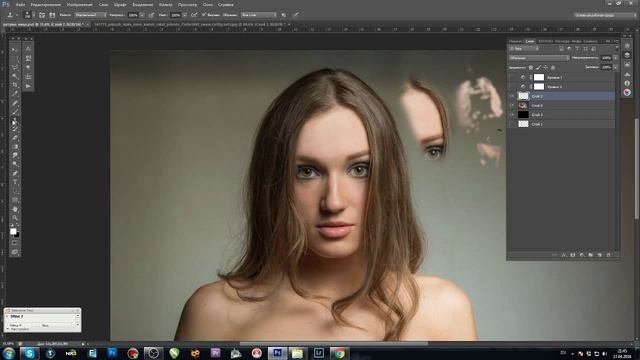Select the Healing Brush tool

click(15, 103)
